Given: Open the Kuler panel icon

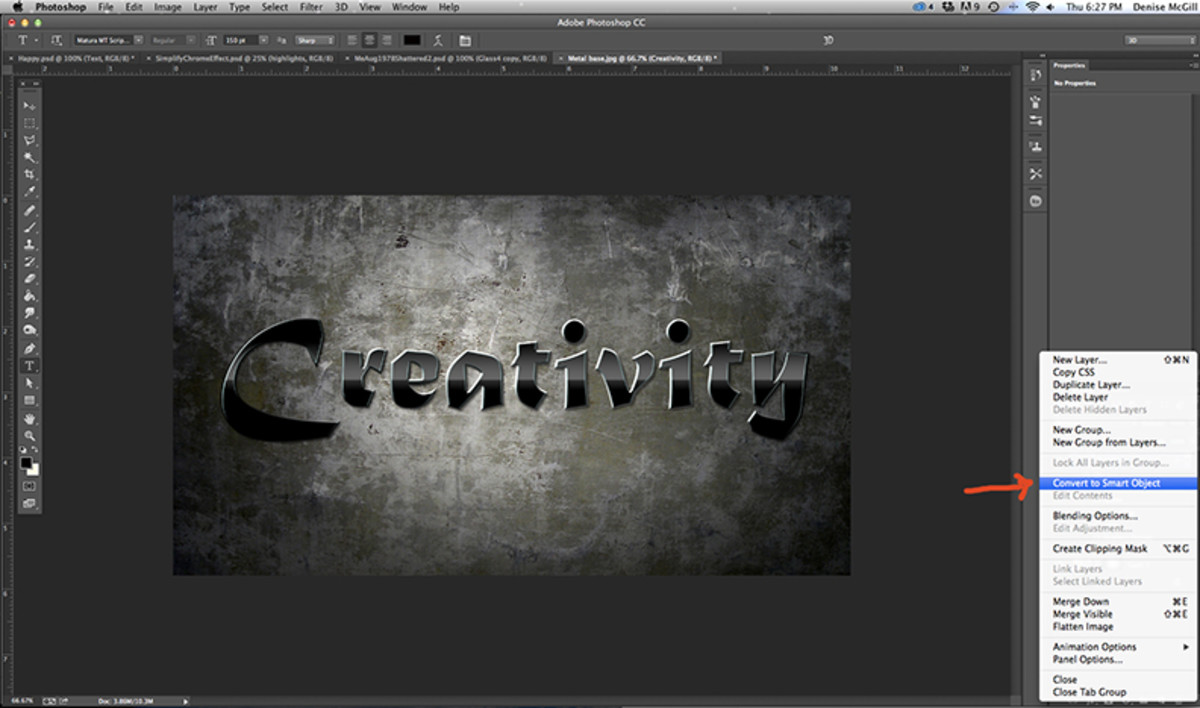Looking at the screenshot, I should pos(1035,200).
